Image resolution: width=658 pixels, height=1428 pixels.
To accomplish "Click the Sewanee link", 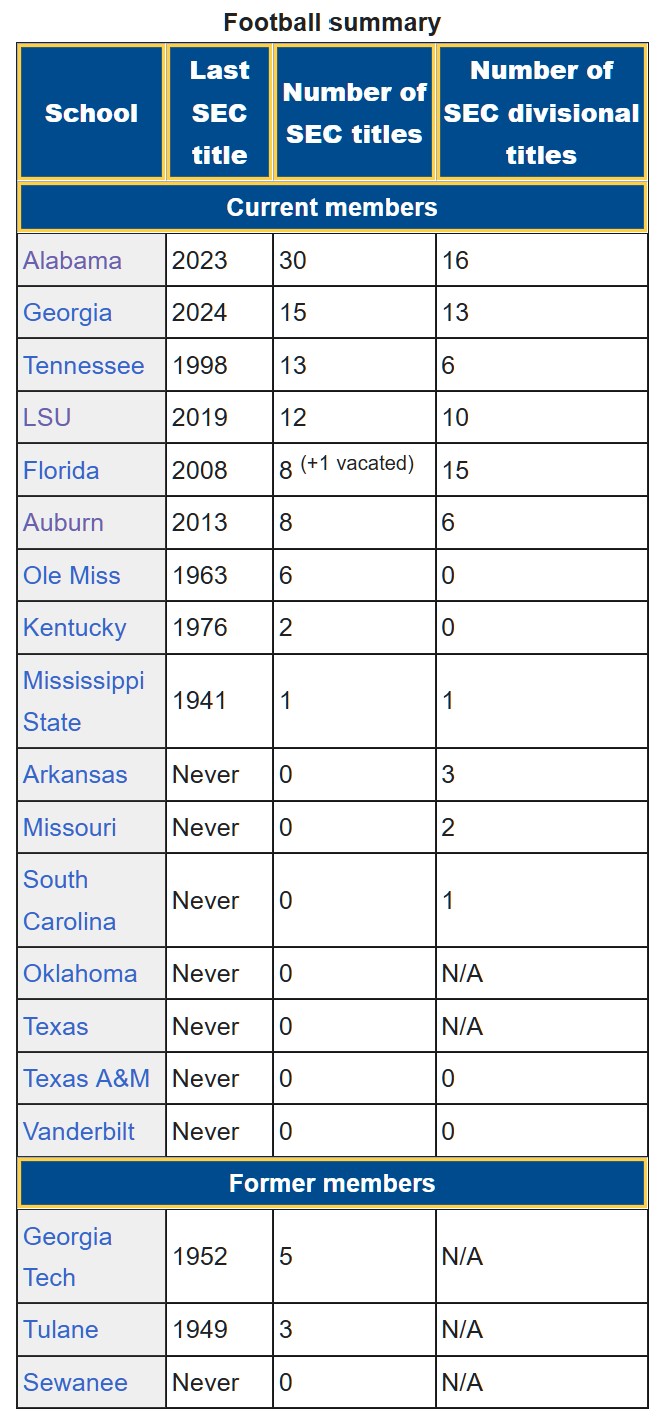I will click(x=75, y=1383).
